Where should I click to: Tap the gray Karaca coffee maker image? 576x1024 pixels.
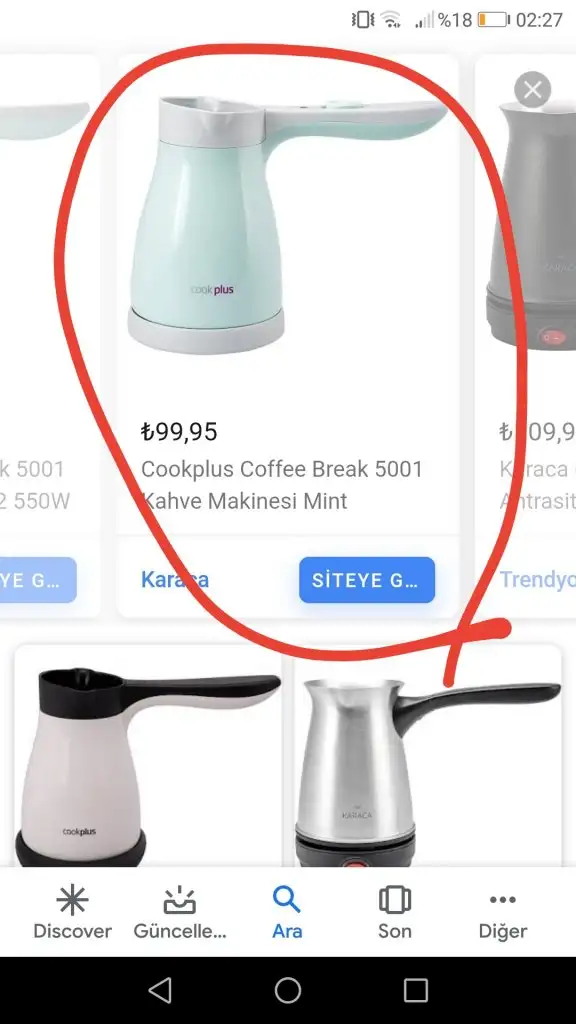tap(530, 225)
